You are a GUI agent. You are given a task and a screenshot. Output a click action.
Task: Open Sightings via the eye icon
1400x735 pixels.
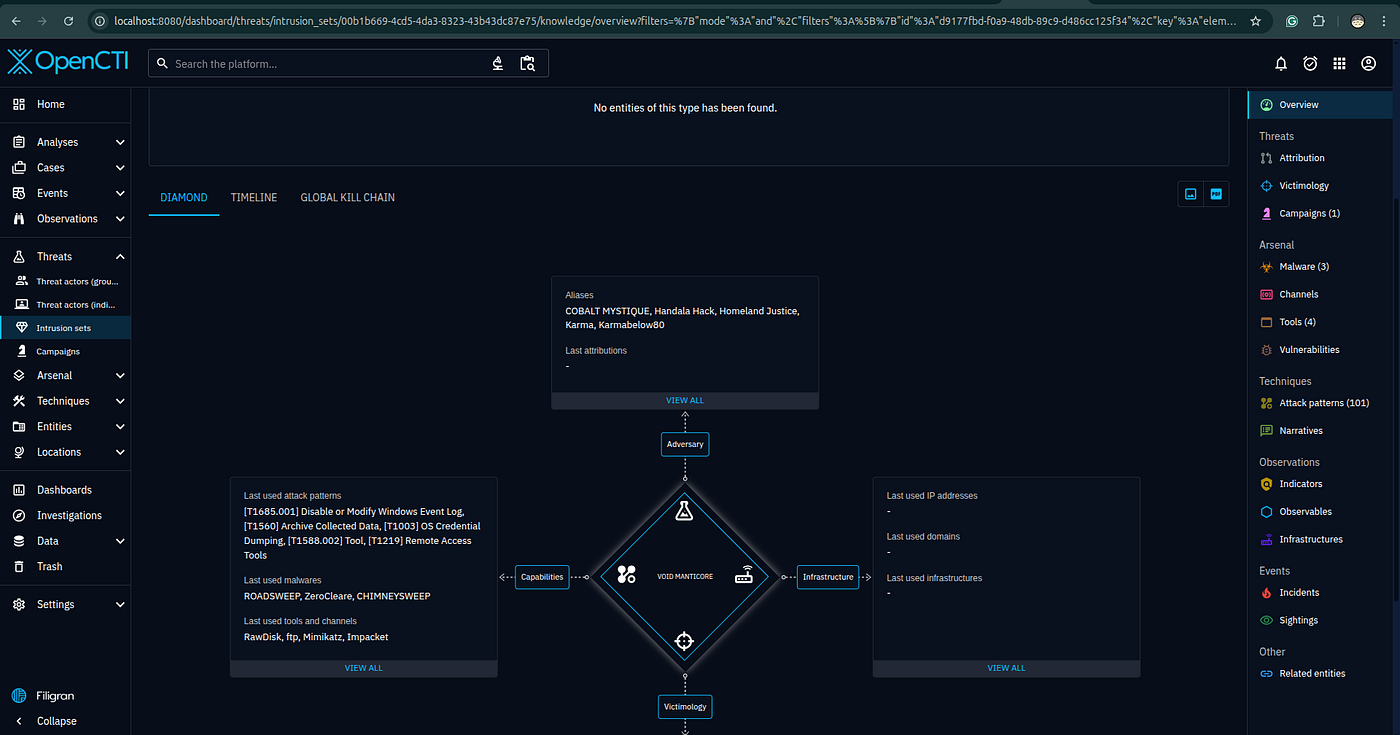[1266, 621]
